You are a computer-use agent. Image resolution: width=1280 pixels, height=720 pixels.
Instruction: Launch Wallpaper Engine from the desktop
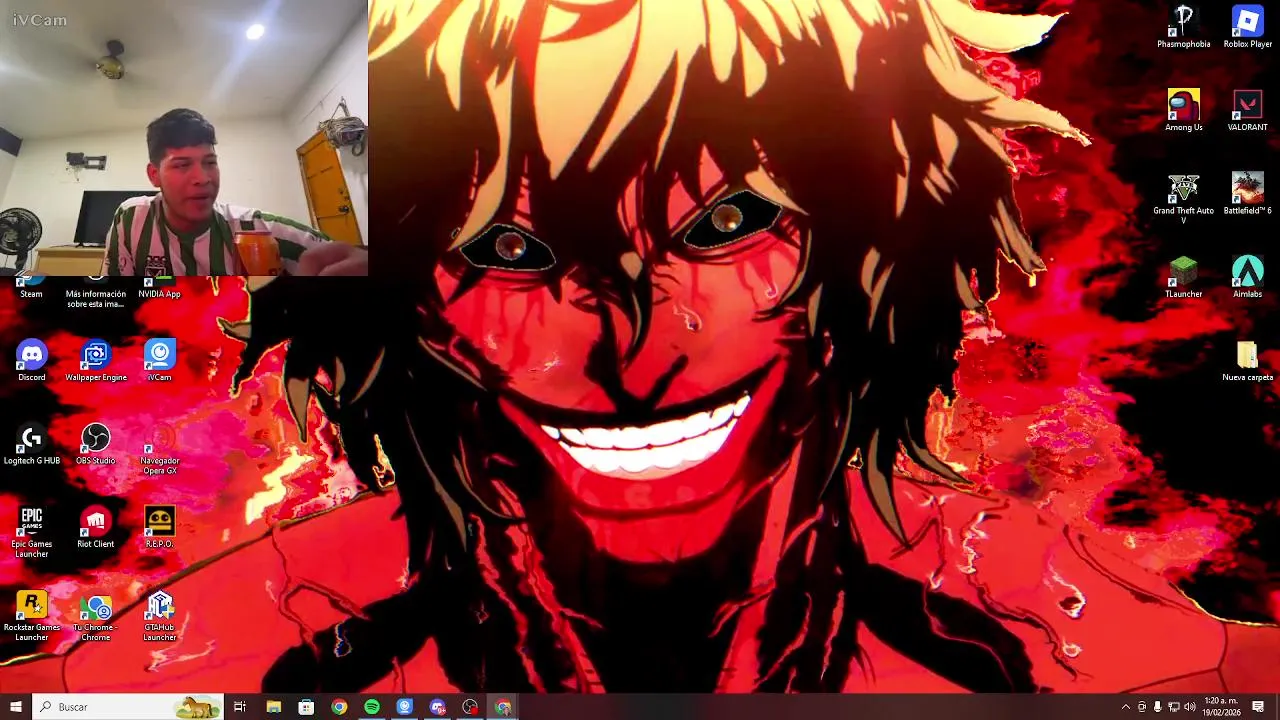coord(96,361)
